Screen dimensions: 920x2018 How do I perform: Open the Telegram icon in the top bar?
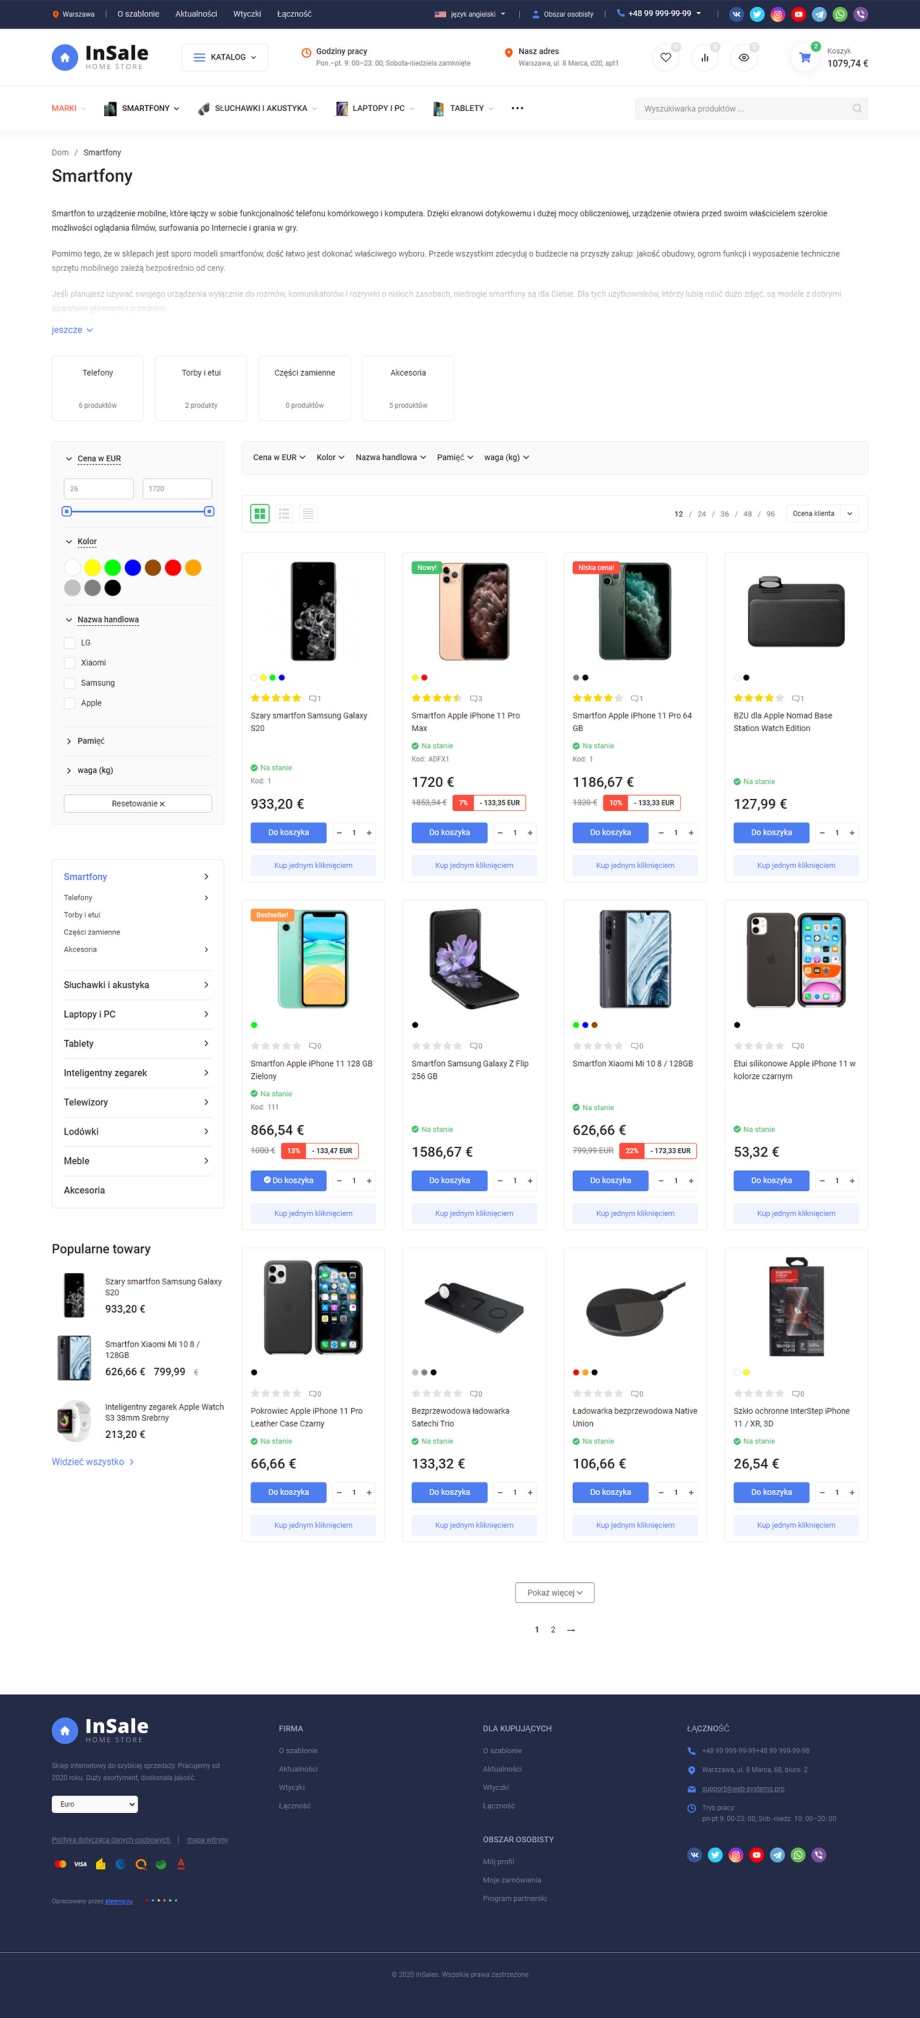[x=819, y=14]
